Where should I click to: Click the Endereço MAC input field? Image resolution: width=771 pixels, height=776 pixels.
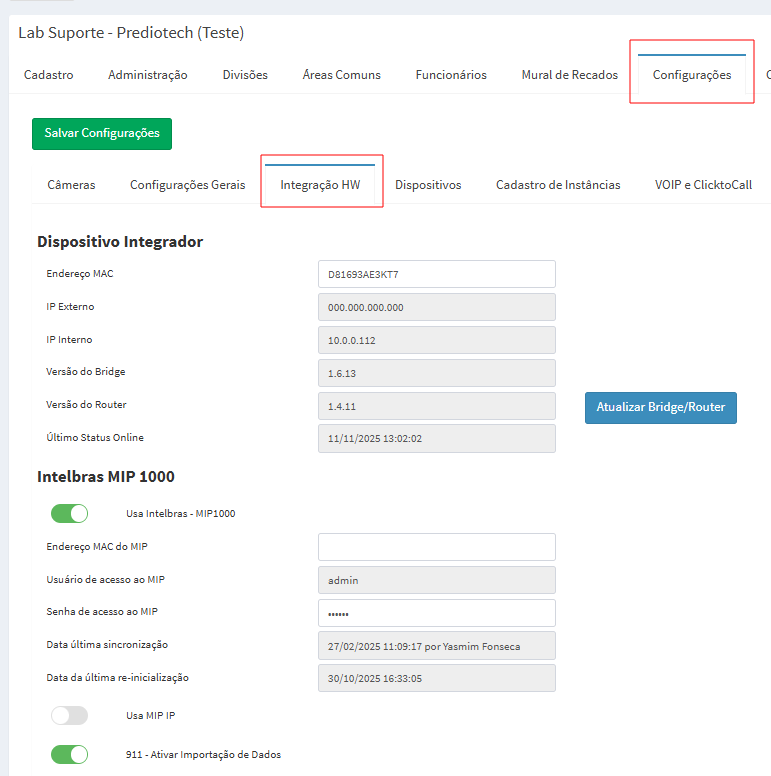(436, 274)
